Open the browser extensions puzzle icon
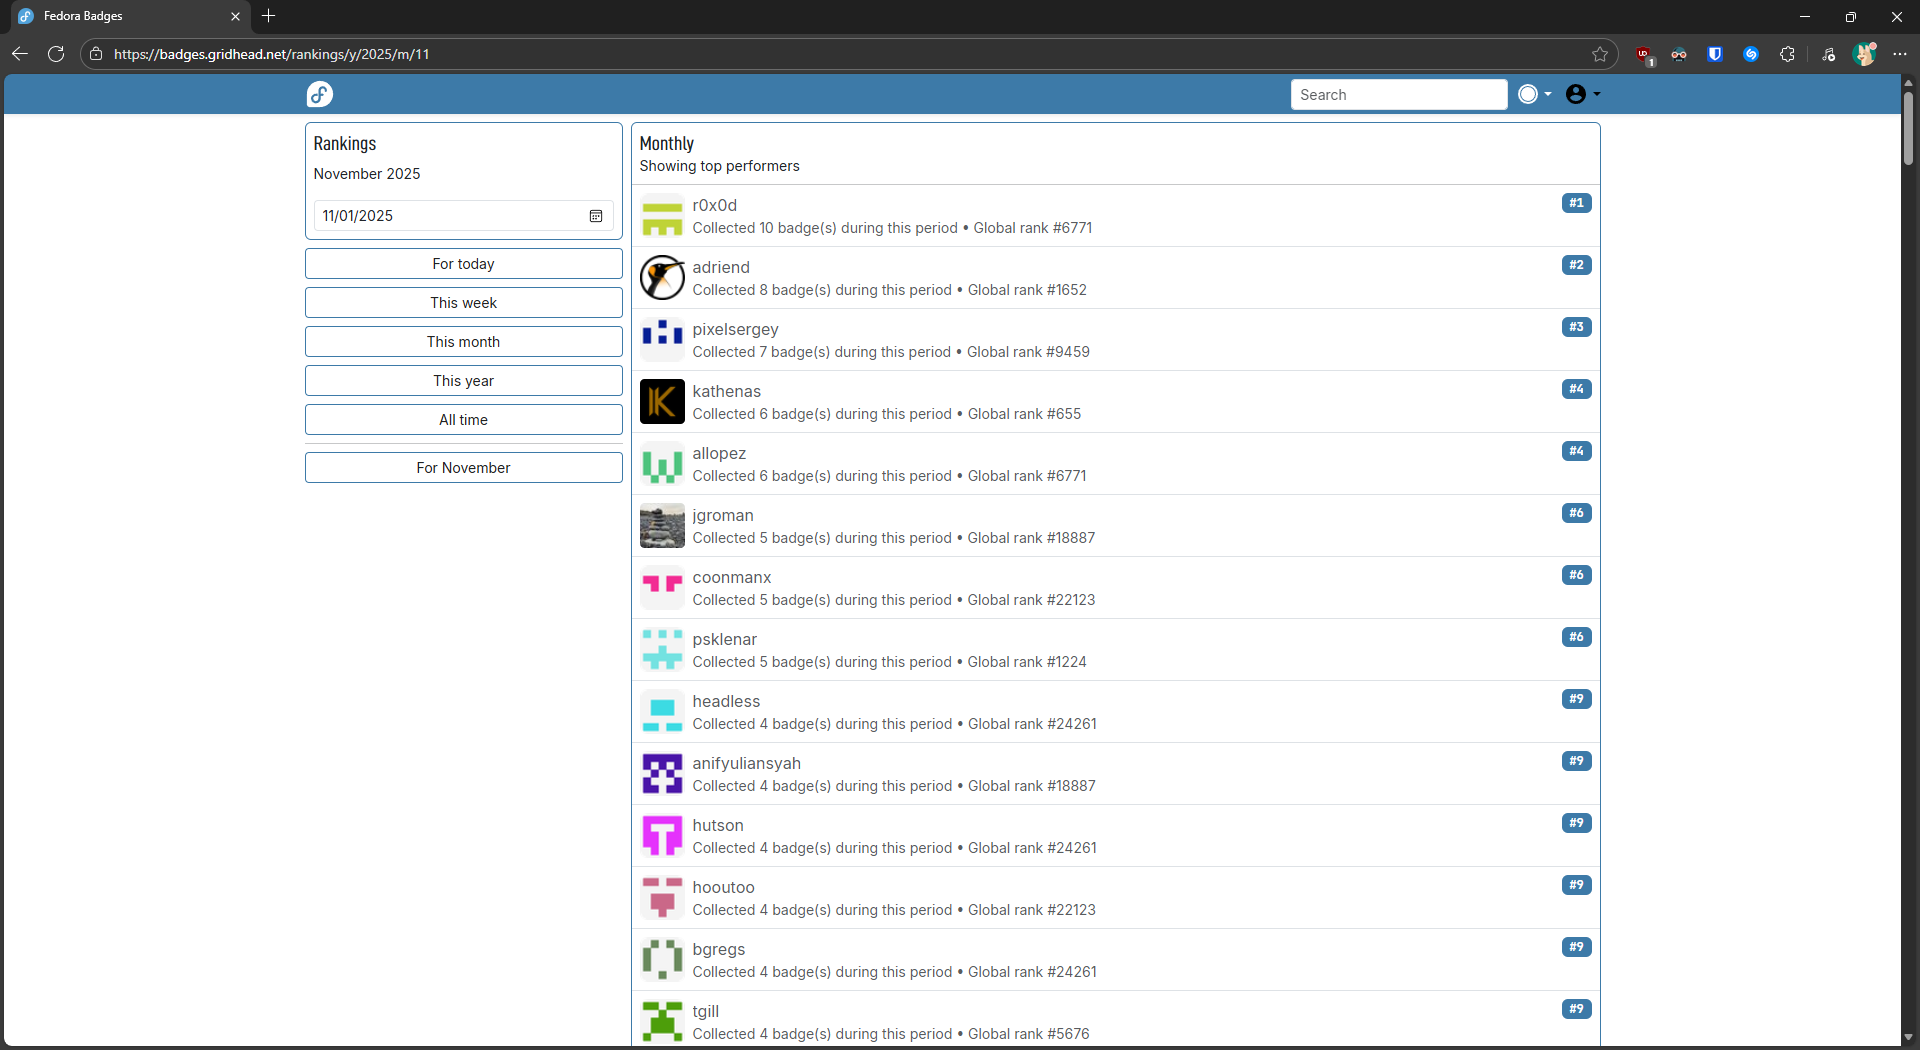 click(1787, 54)
